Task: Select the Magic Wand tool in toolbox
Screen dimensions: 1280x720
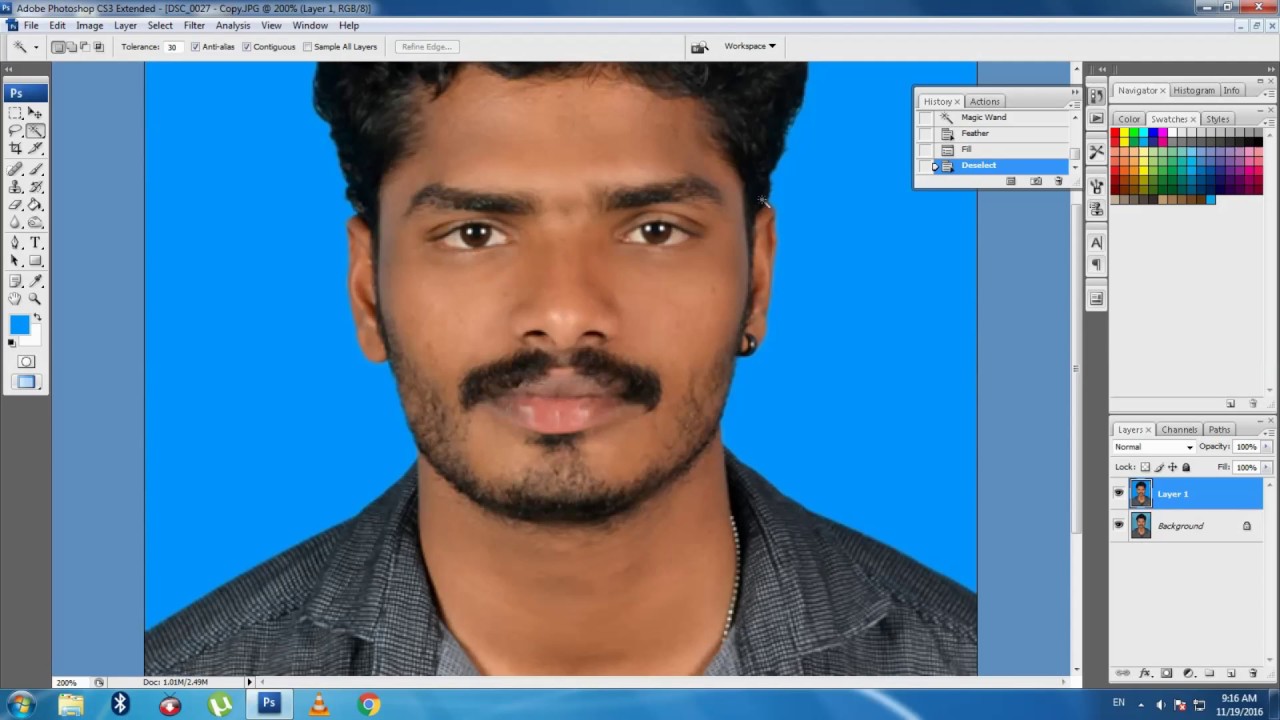Action: point(35,130)
